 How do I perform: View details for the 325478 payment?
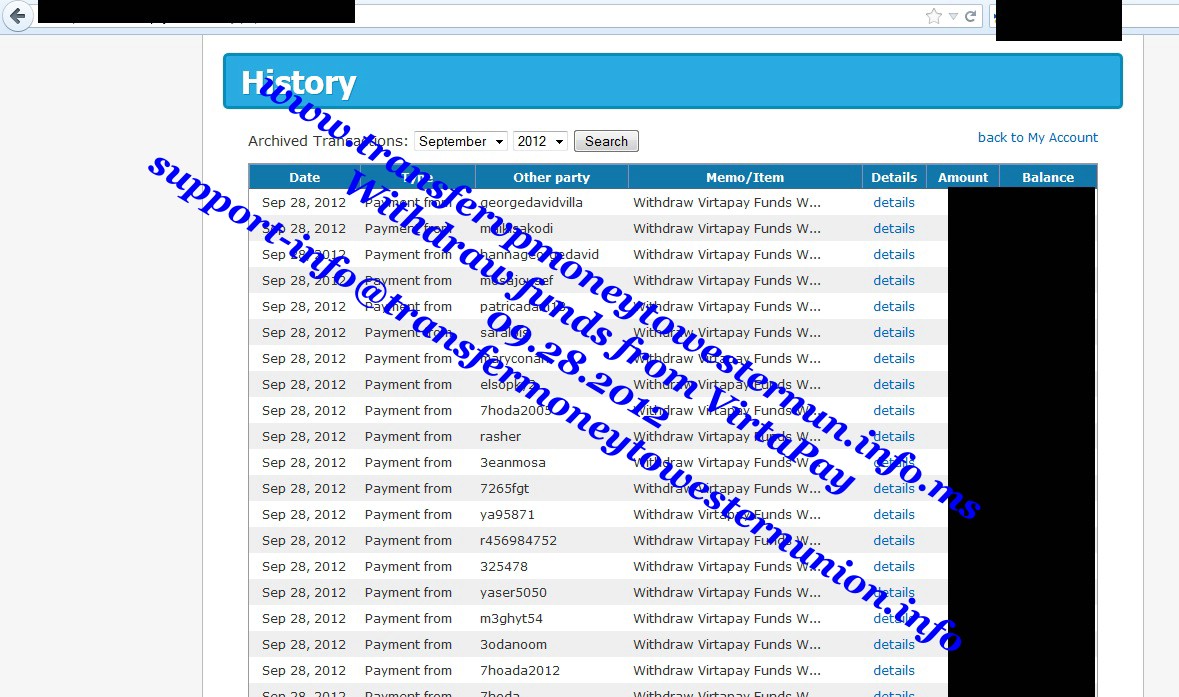point(893,566)
